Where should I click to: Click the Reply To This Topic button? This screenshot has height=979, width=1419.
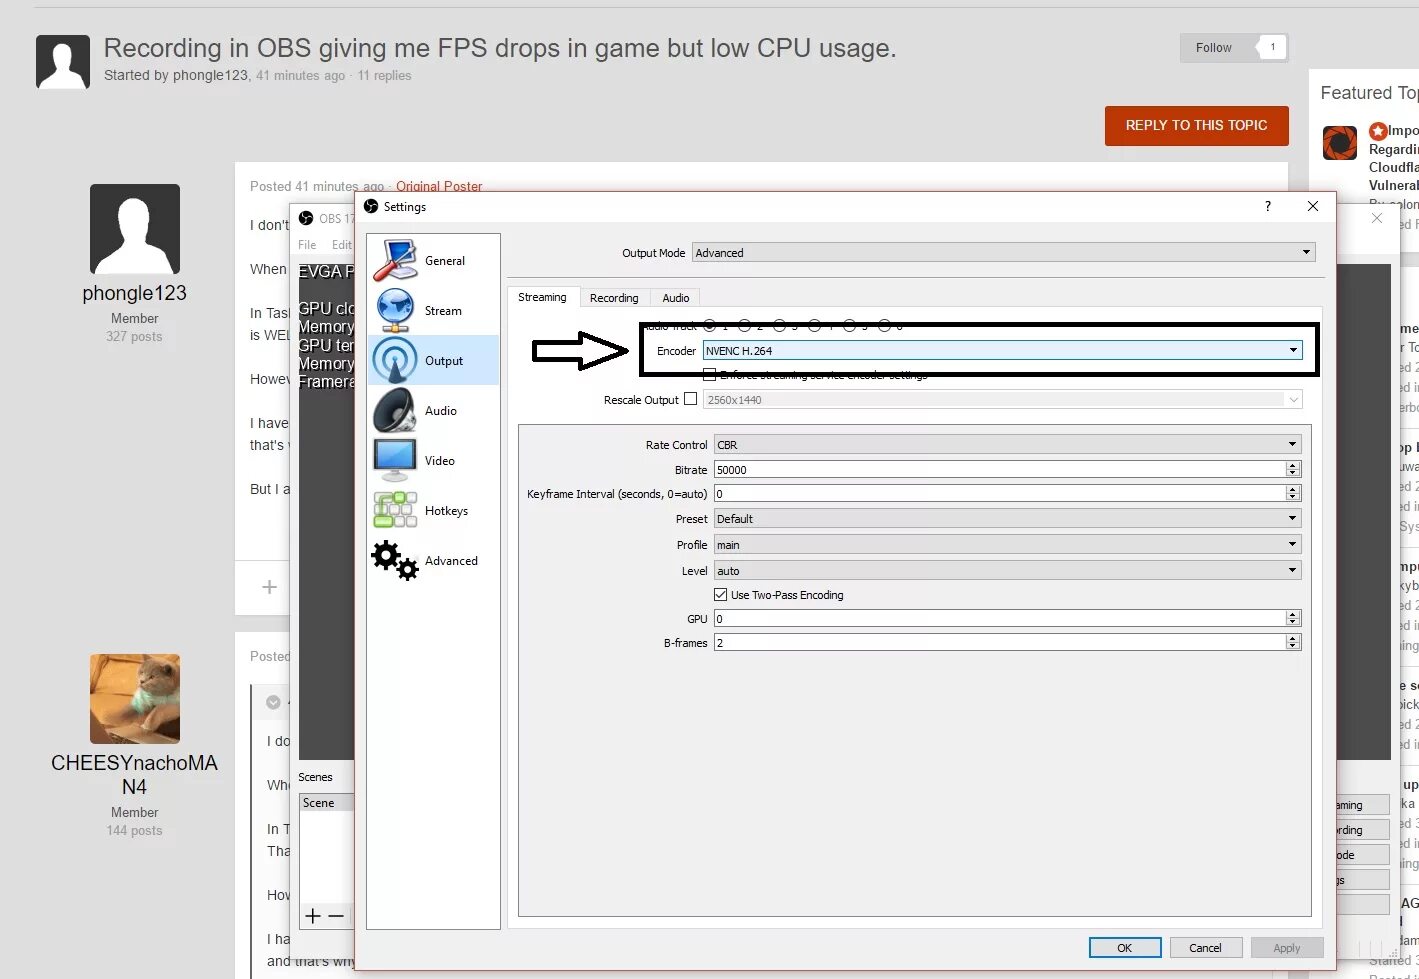click(1196, 126)
